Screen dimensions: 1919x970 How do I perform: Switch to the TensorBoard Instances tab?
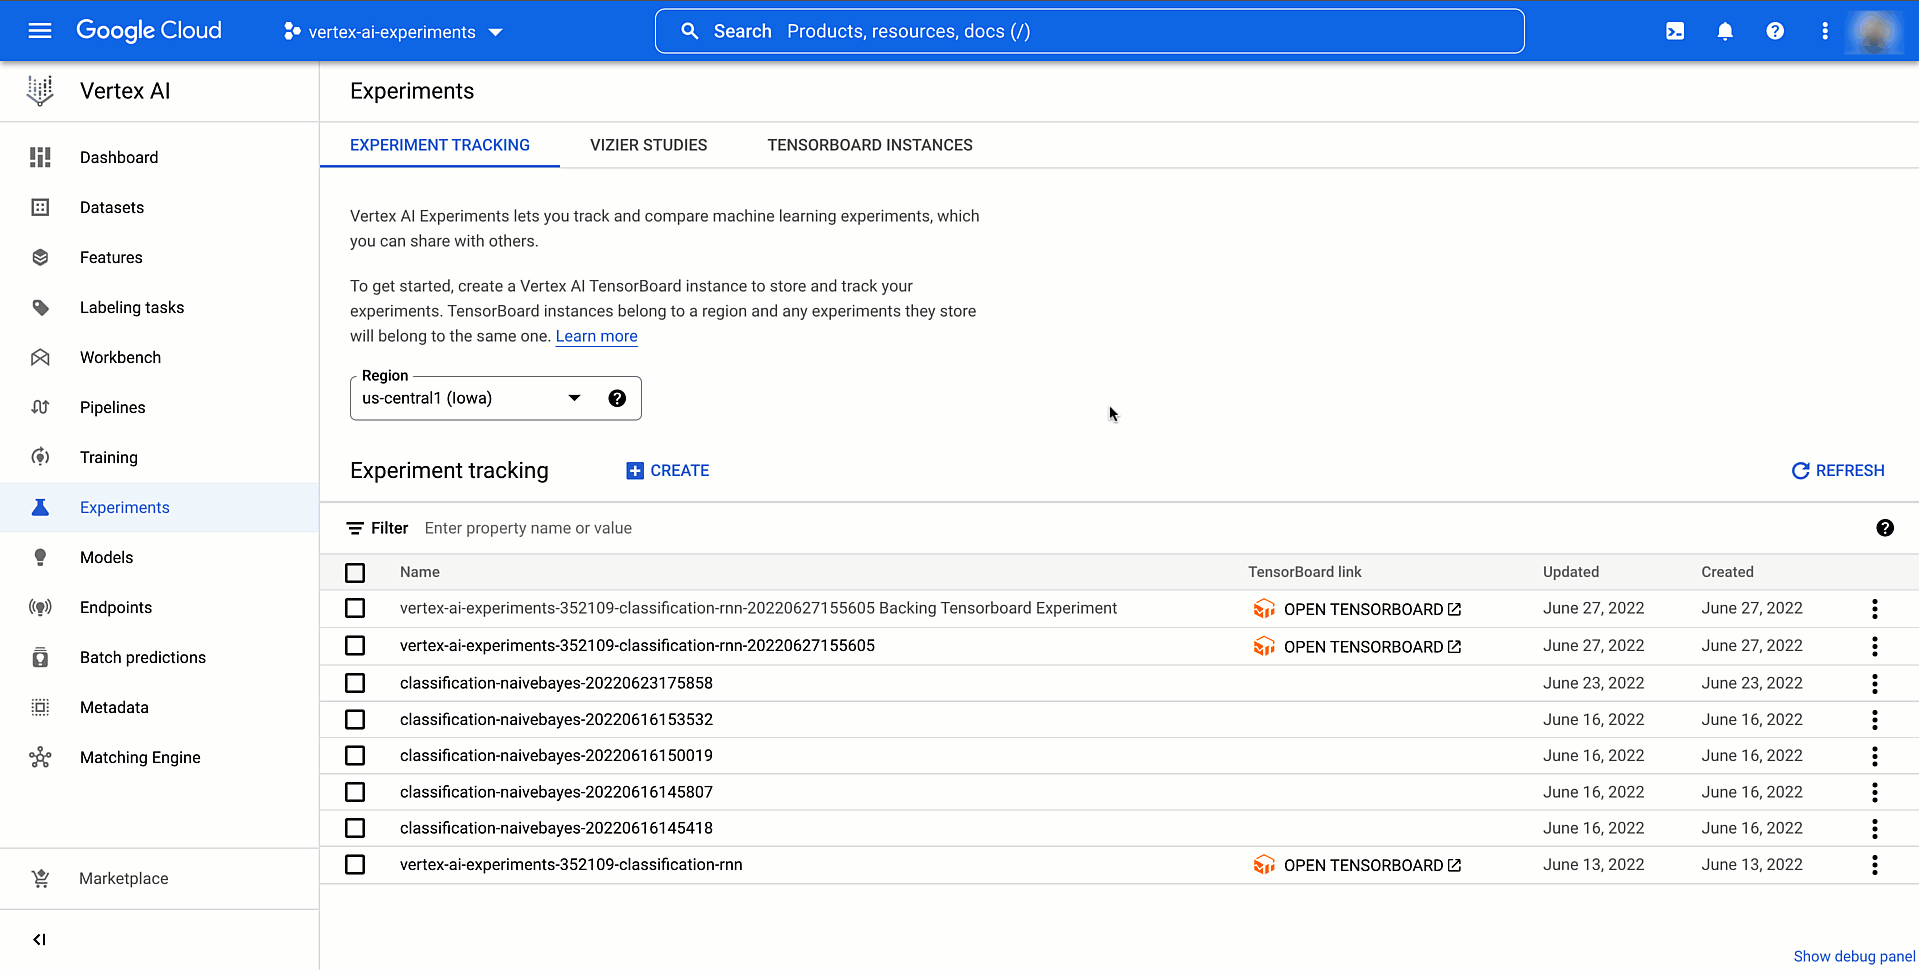pyautogui.click(x=870, y=145)
